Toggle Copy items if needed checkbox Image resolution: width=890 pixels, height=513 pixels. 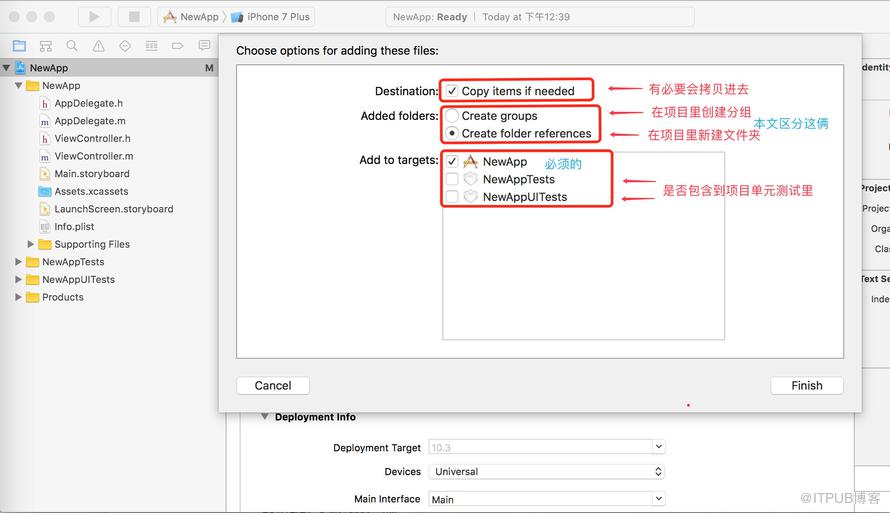click(x=452, y=91)
